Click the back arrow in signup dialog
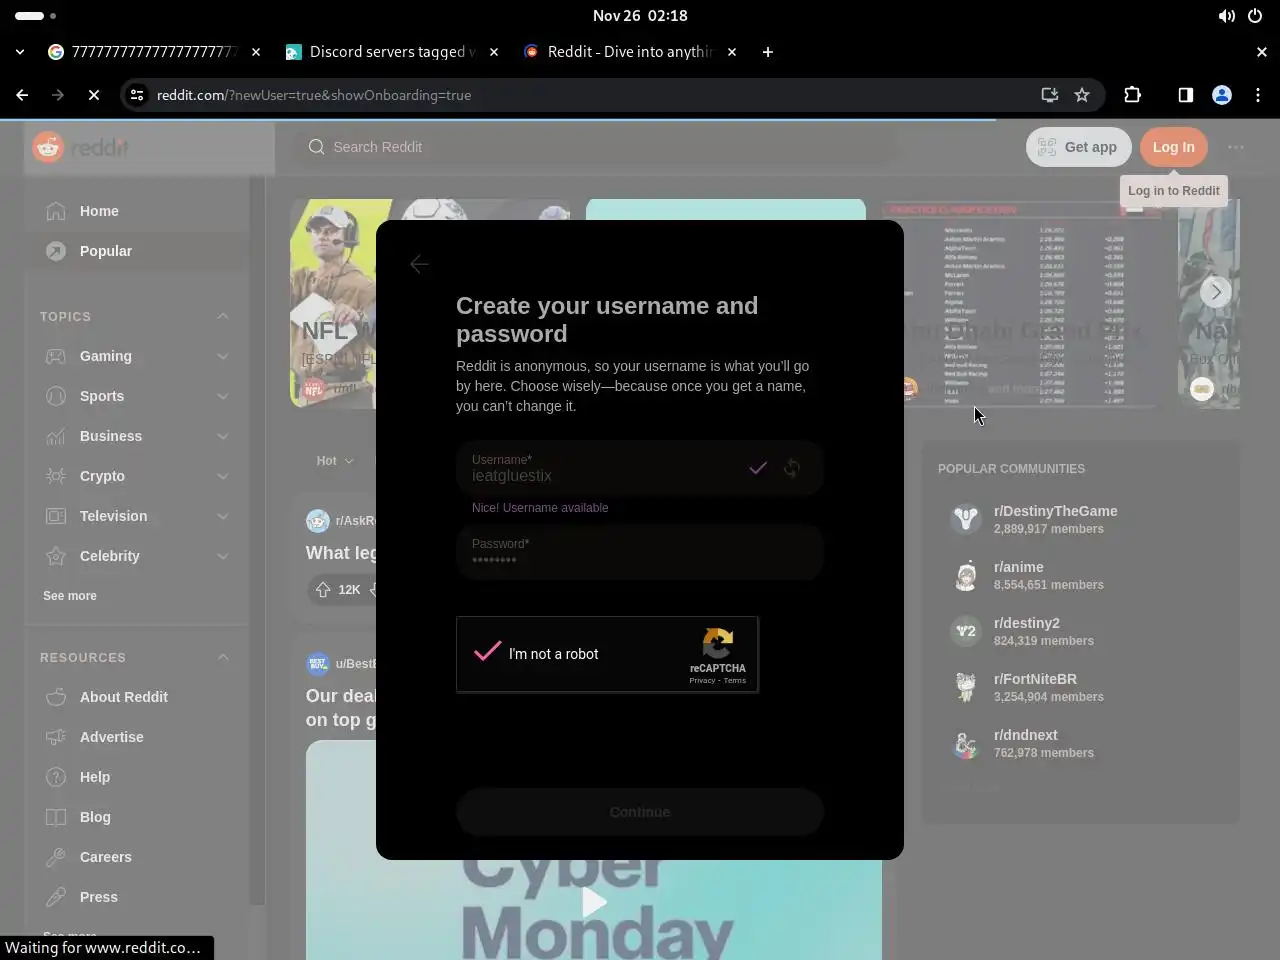This screenshot has height=960, width=1280. tap(419, 264)
